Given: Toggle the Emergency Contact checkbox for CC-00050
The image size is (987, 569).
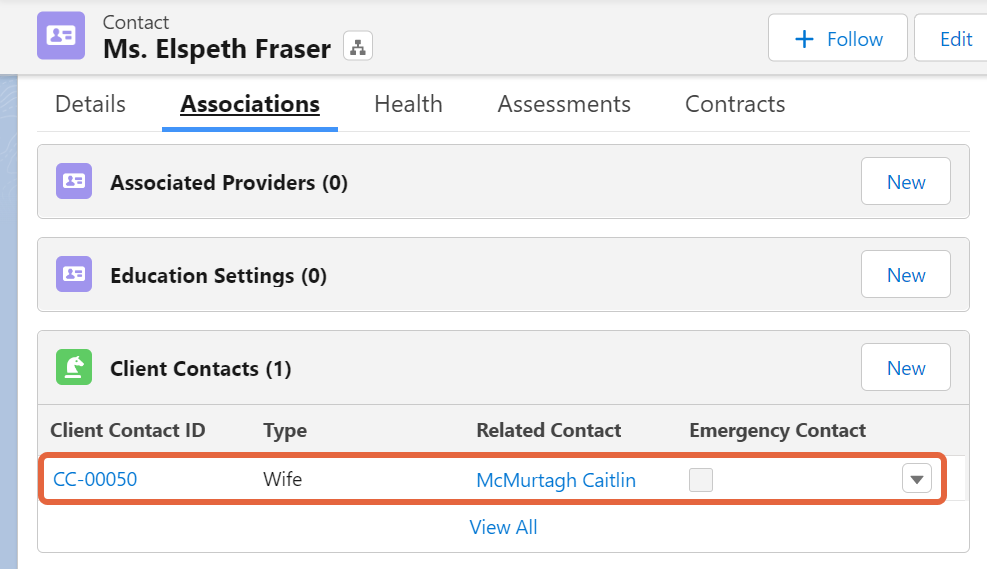Looking at the screenshot, I should [701, 480].
